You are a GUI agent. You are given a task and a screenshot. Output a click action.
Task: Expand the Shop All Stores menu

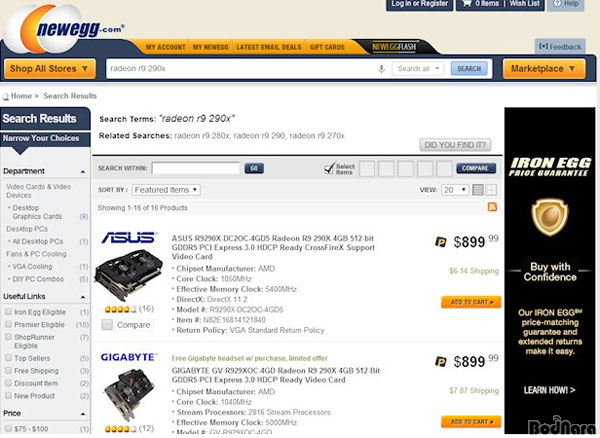tap(49, 69)
